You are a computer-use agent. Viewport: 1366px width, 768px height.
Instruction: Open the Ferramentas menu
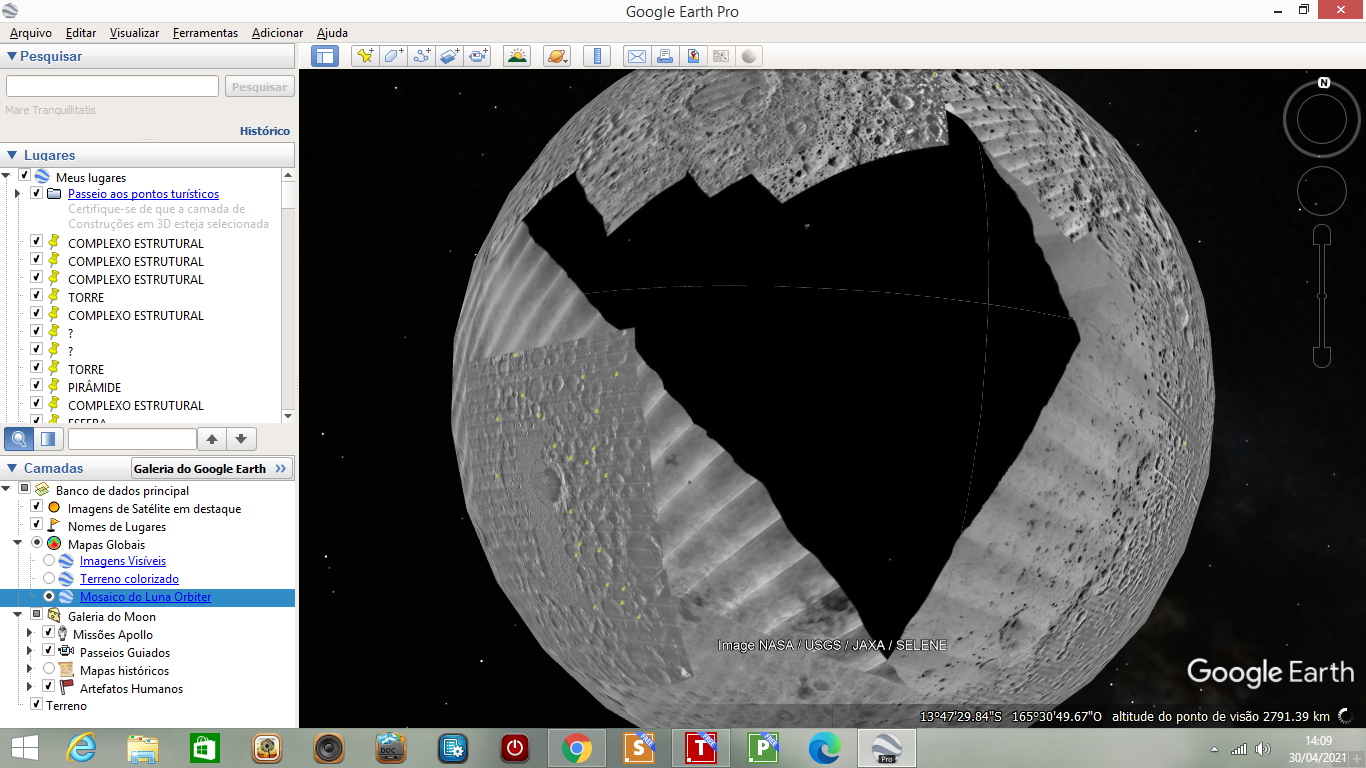coord(205,33)
